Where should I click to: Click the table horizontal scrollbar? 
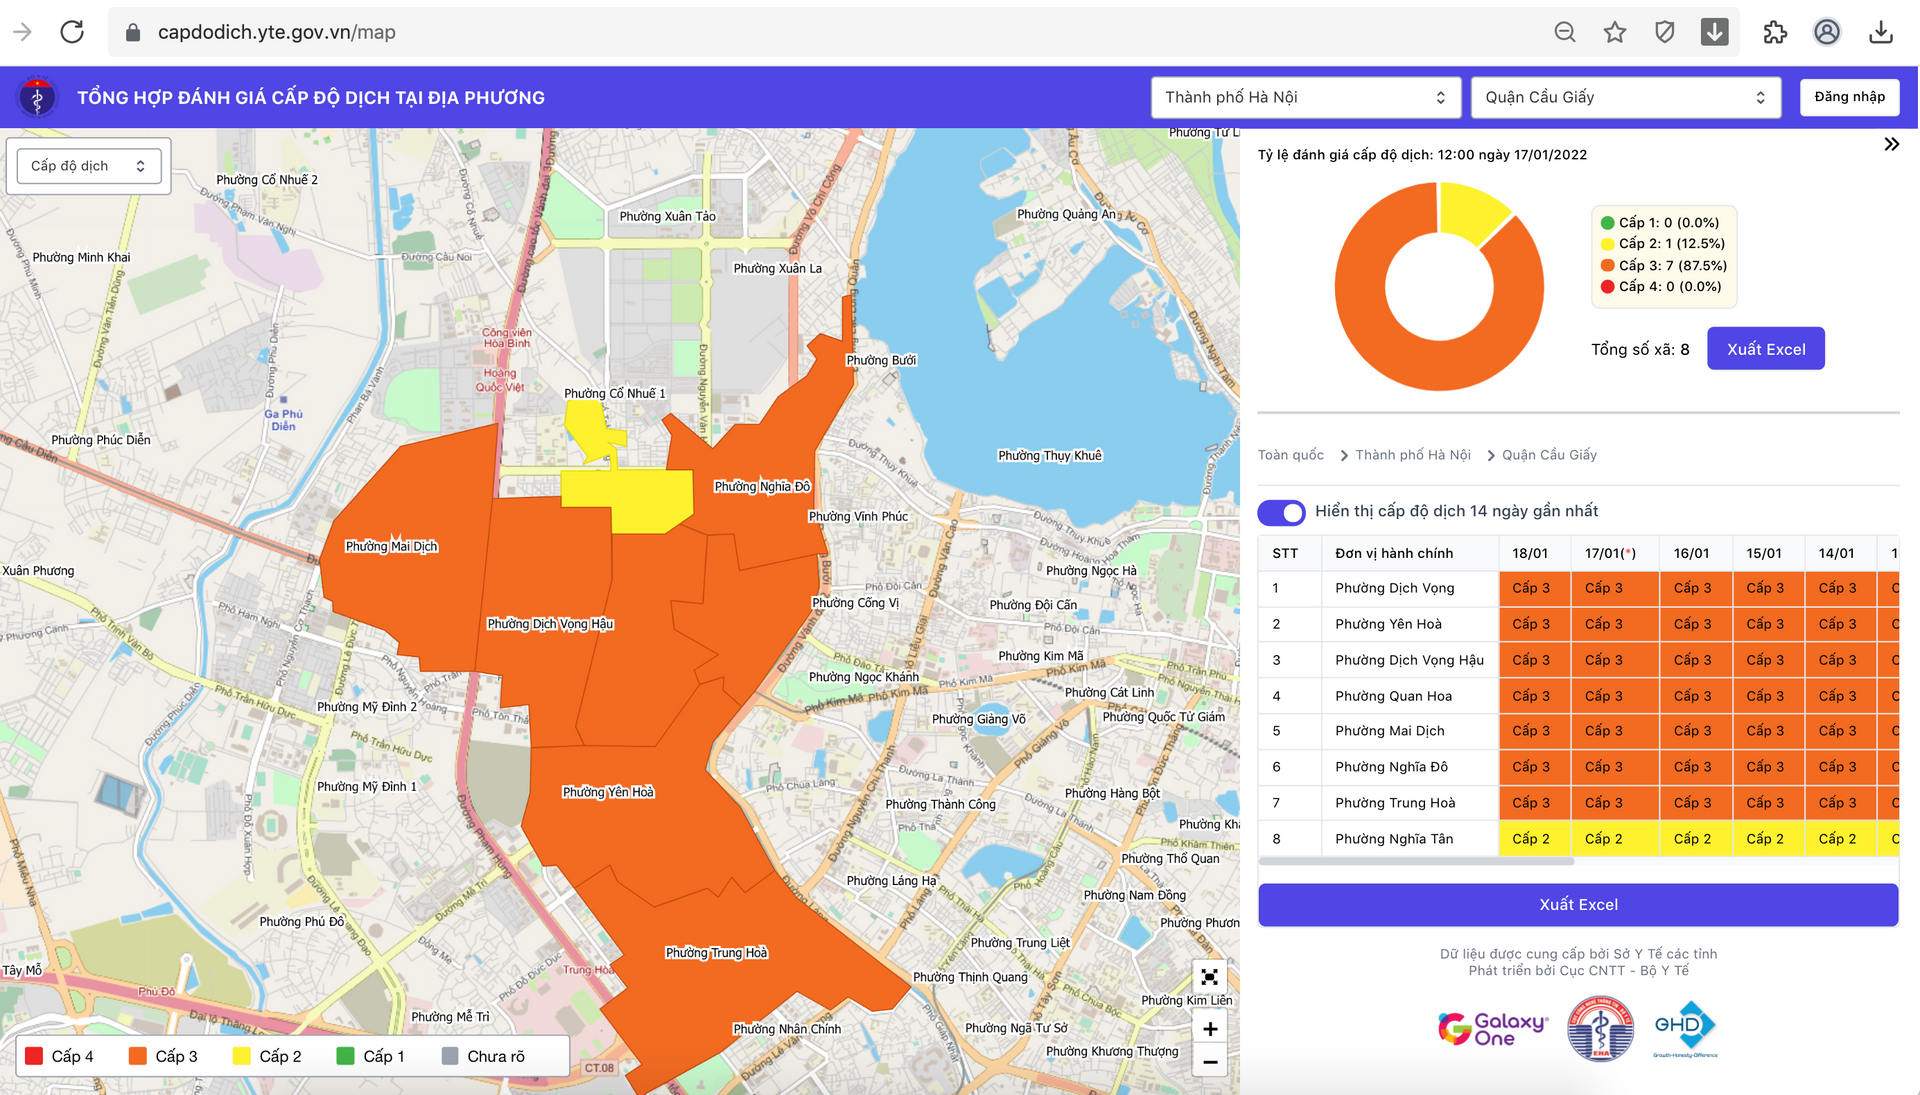1416,861
